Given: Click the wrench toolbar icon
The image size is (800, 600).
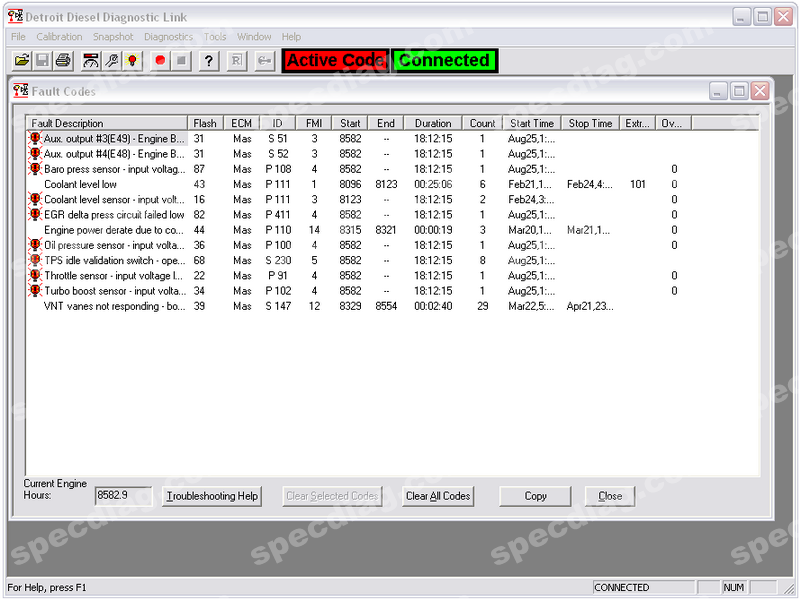Looking at the screenshot, I should click(112, 61).
